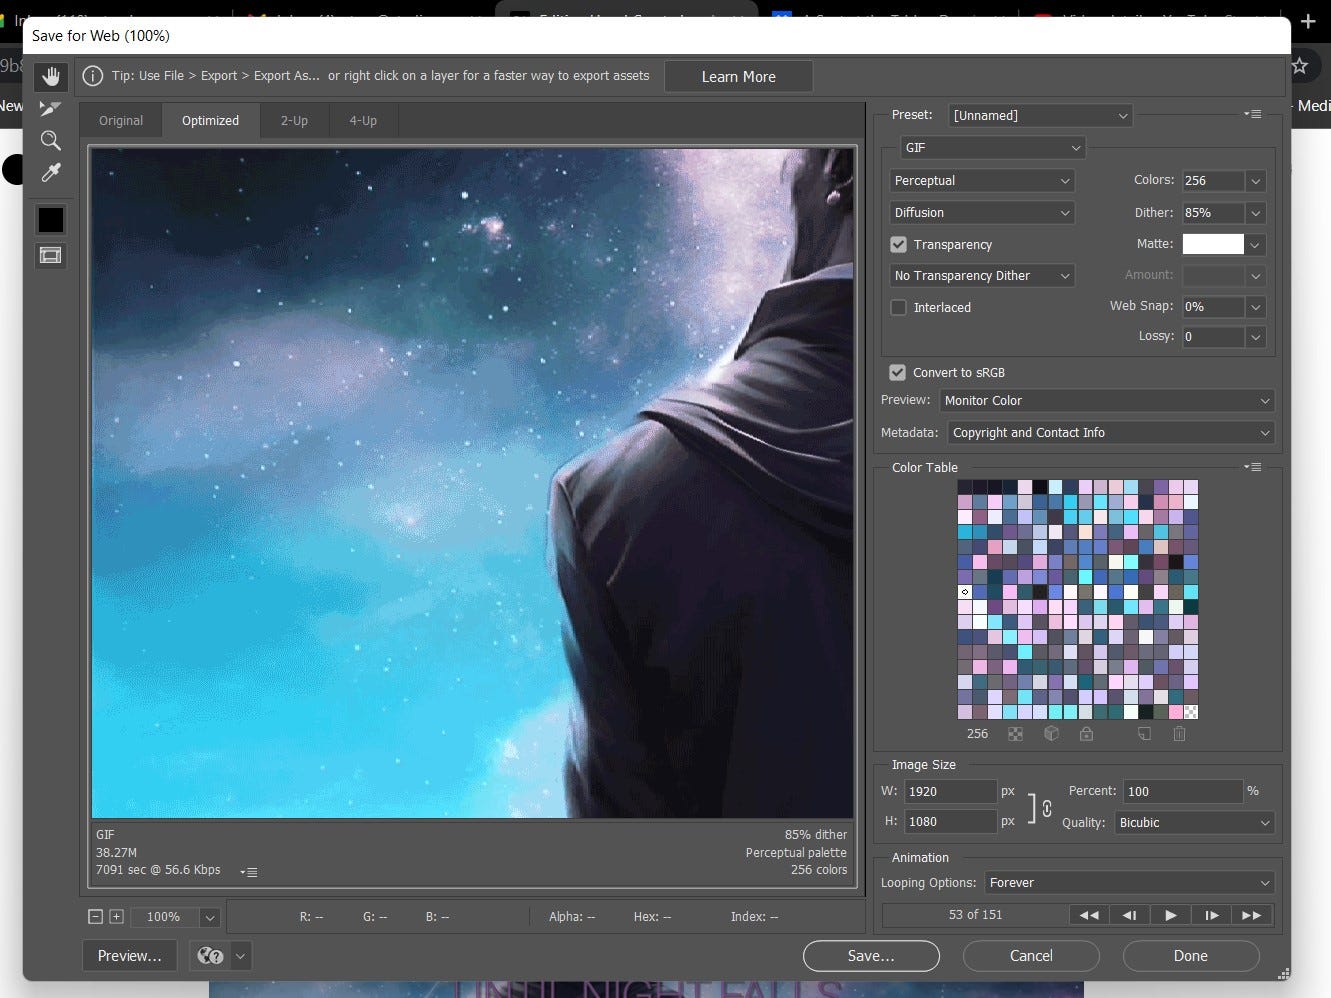Image resolution: width=1331 pixels, height=998 pixels.
Task: Expand the Colors count arrow
Action: pos(1256,181)
